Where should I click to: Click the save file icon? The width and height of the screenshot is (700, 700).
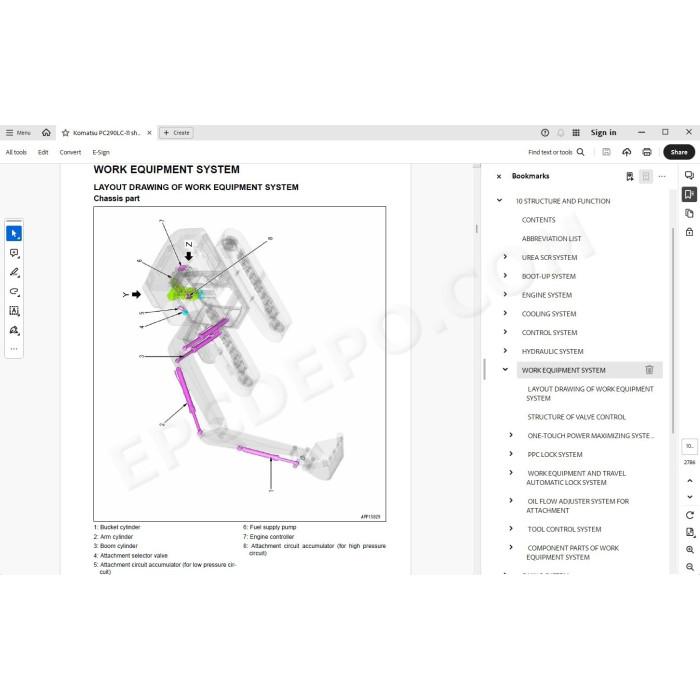pyautogui.click(x=606, y=152)
